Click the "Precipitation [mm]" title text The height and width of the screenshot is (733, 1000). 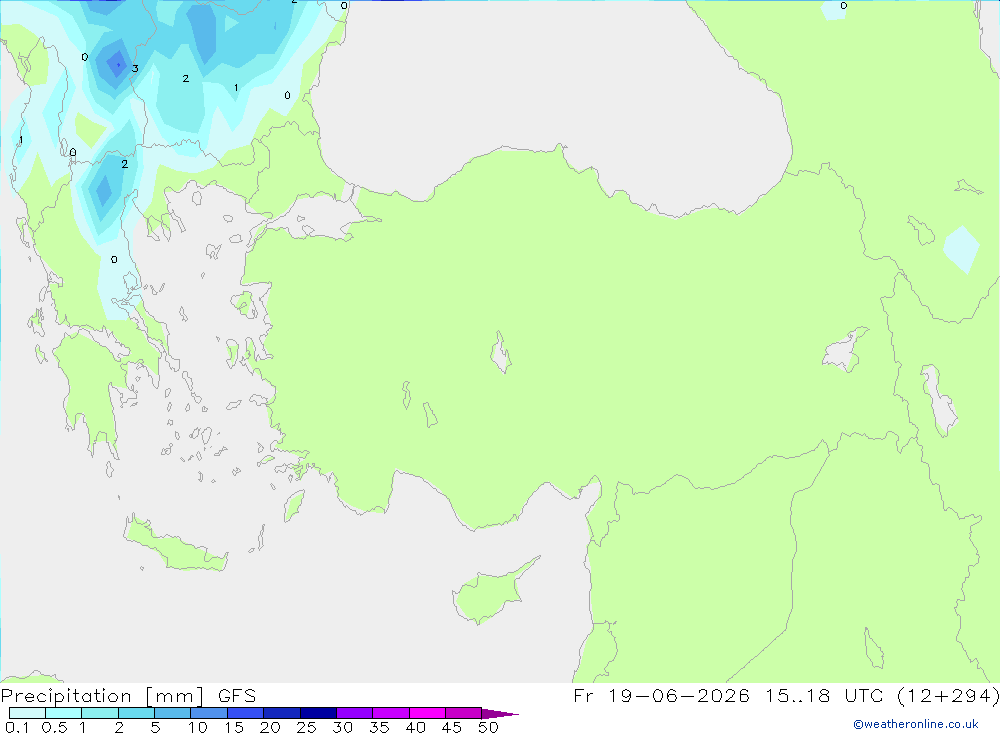pos(102,696)
